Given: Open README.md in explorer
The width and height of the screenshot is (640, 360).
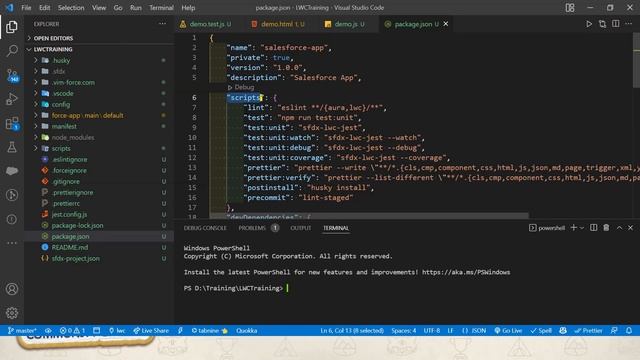Looking at the screenshot, I should tap(70, 247).
